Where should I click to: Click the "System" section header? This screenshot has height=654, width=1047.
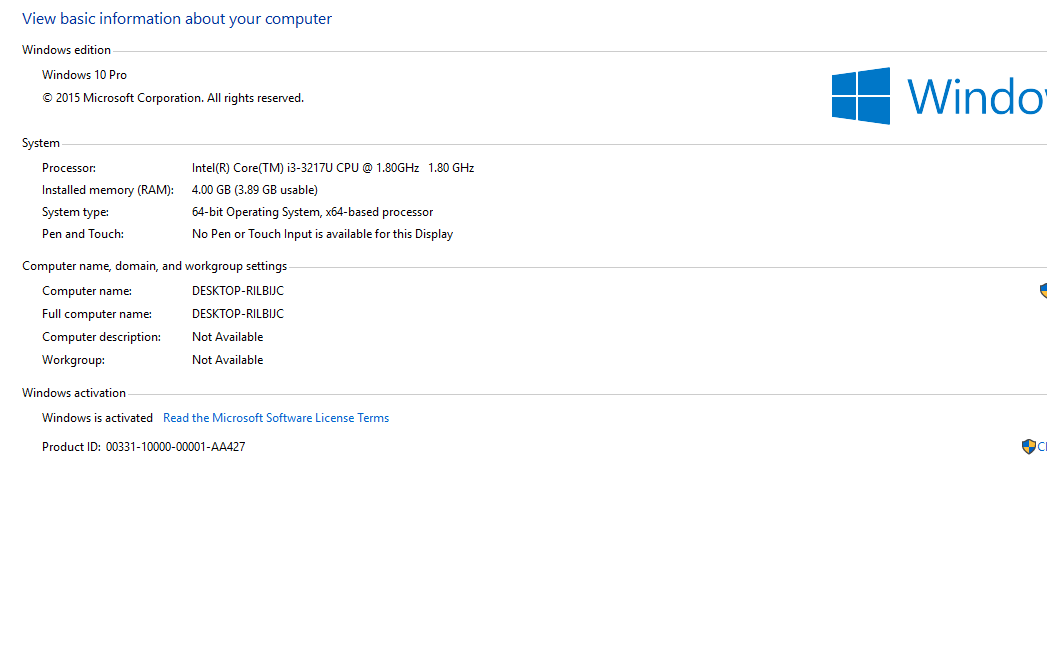point(41,143)
